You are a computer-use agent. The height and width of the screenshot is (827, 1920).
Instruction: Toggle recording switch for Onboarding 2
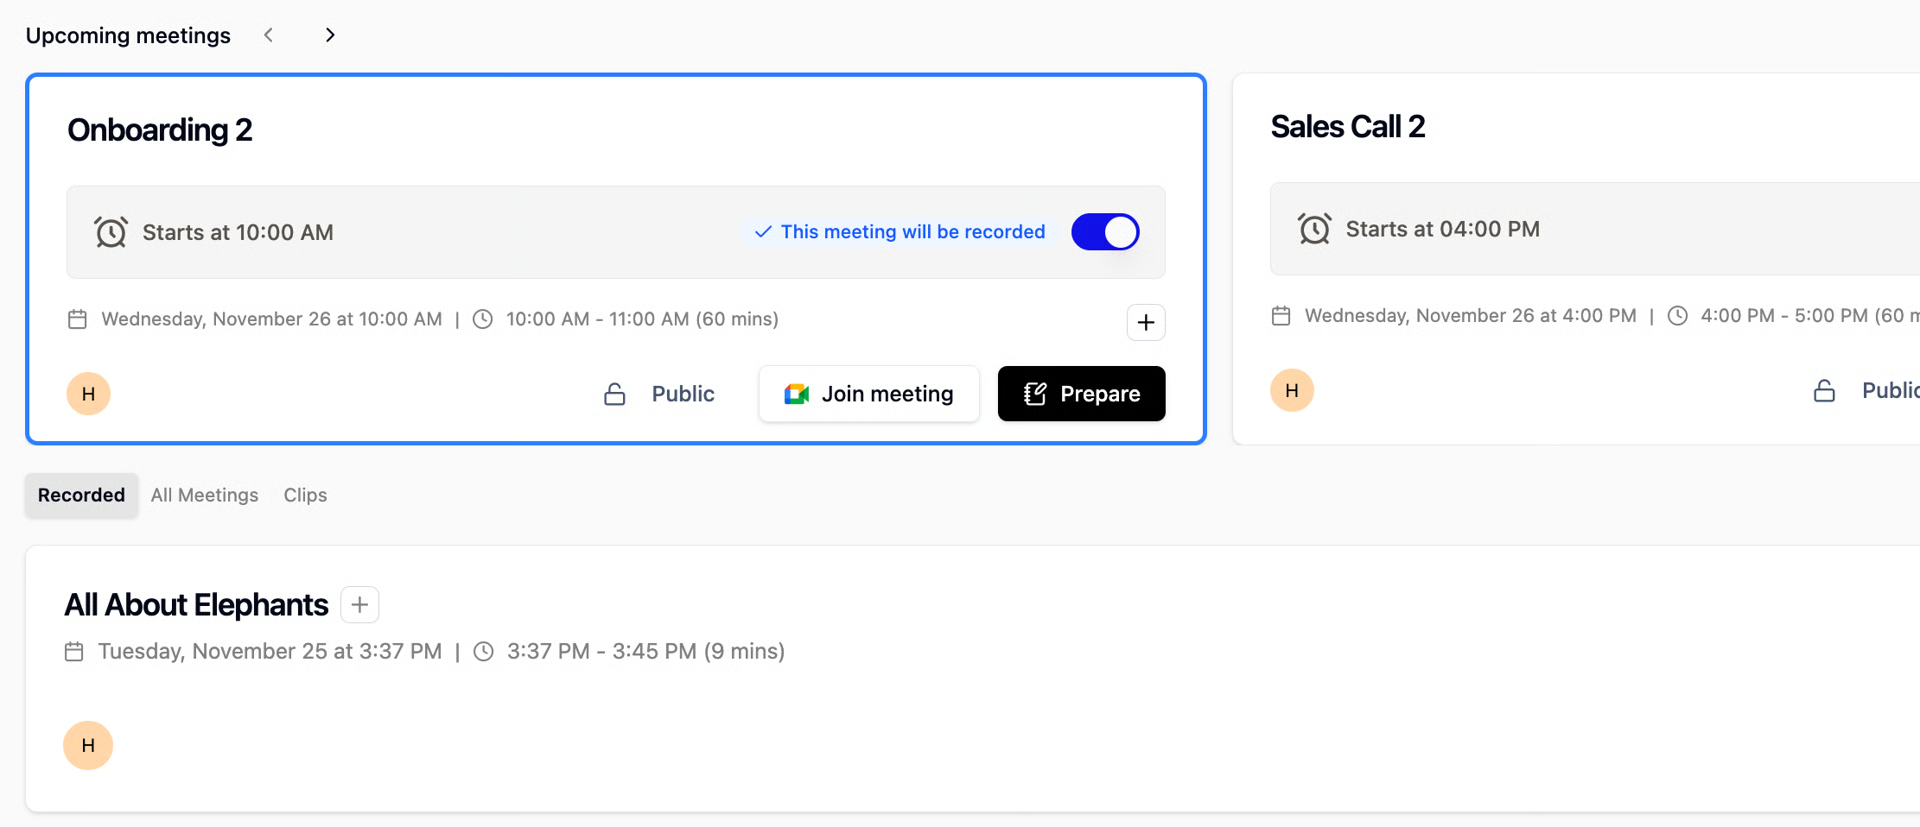(1105, 232)
